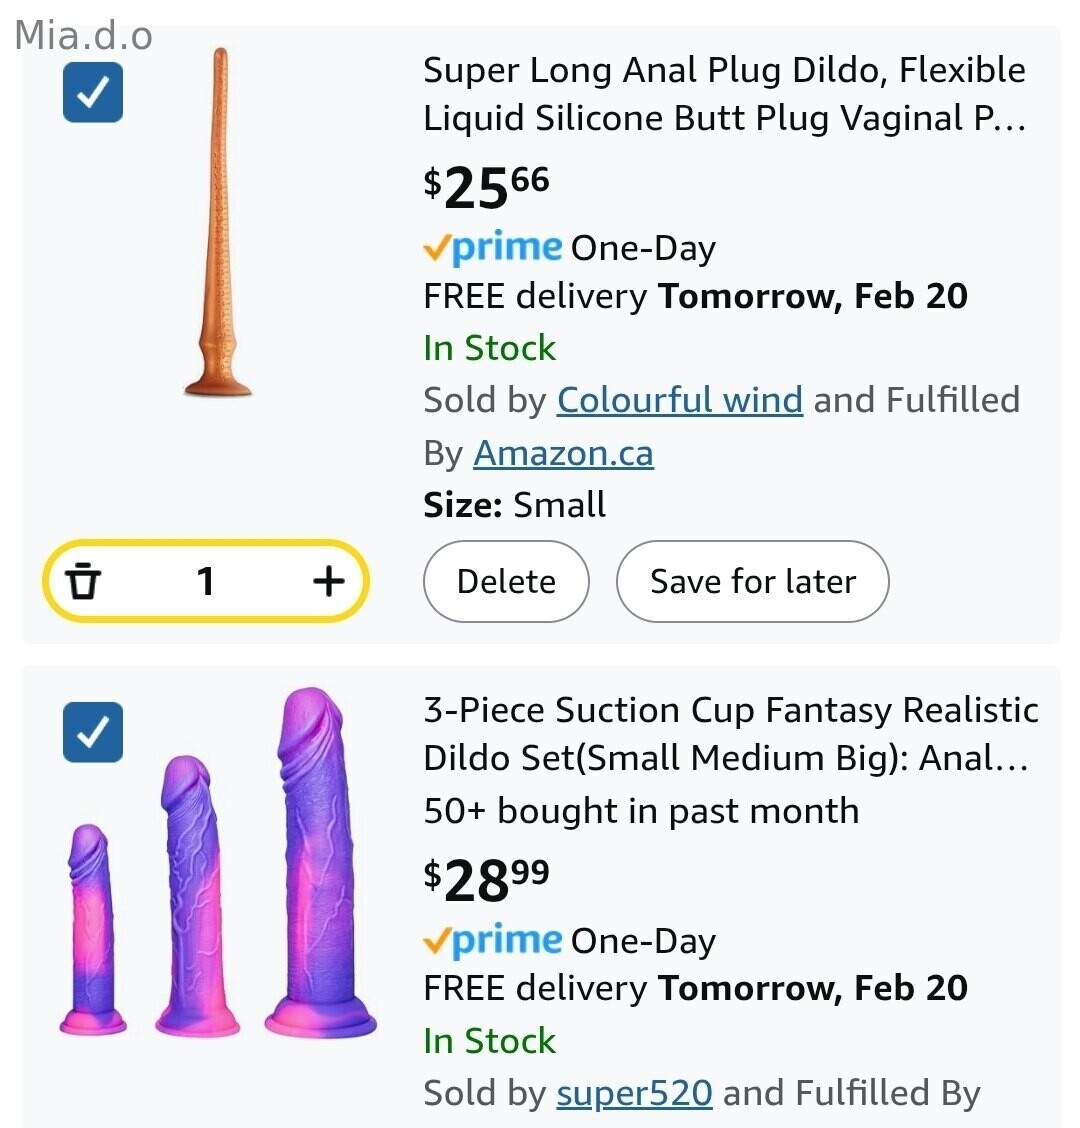The width and height of the screenshot is (1080, 1128).
Task: Open the Colourful wind seller link
Action: 679,400
